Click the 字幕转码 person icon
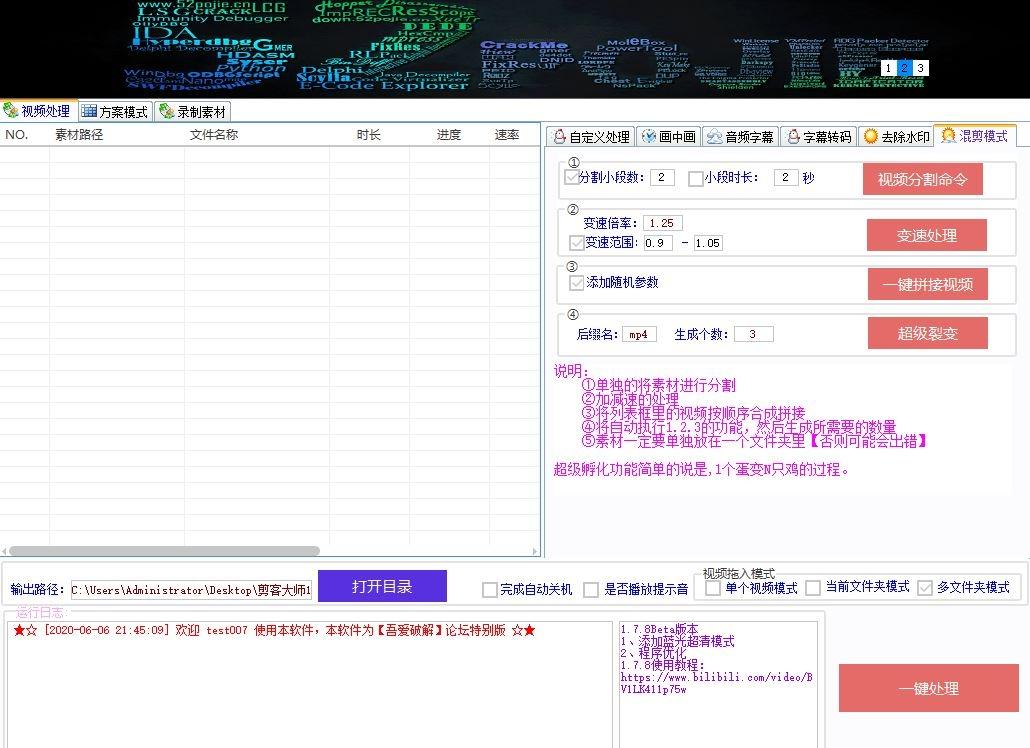This screenshot has width=1030, height=748. (793, 136)
